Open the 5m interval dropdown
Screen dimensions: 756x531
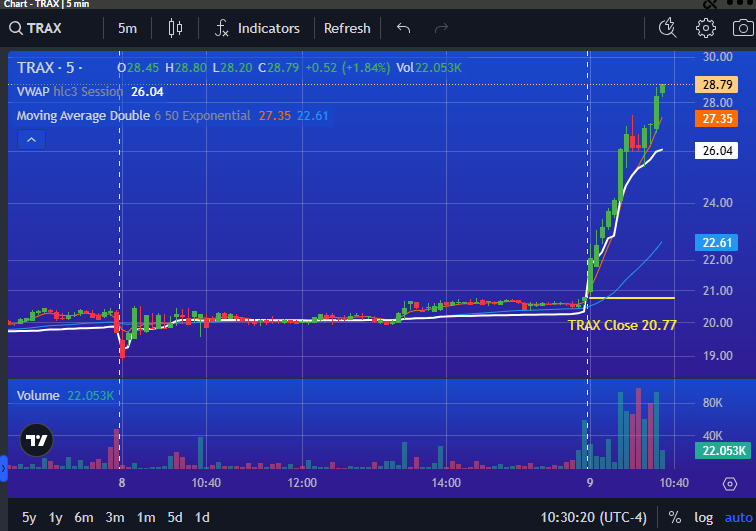tap(127, 28)
